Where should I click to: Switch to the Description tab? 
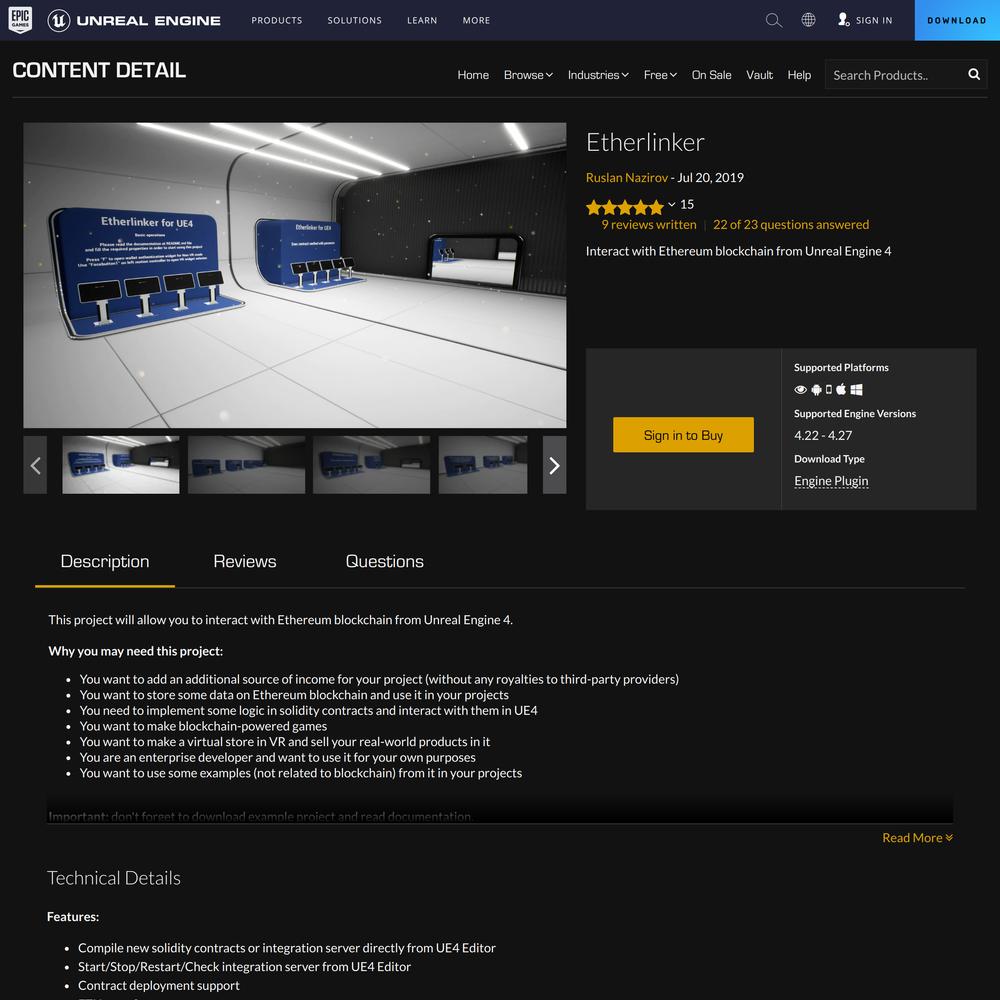coord(105,562)
